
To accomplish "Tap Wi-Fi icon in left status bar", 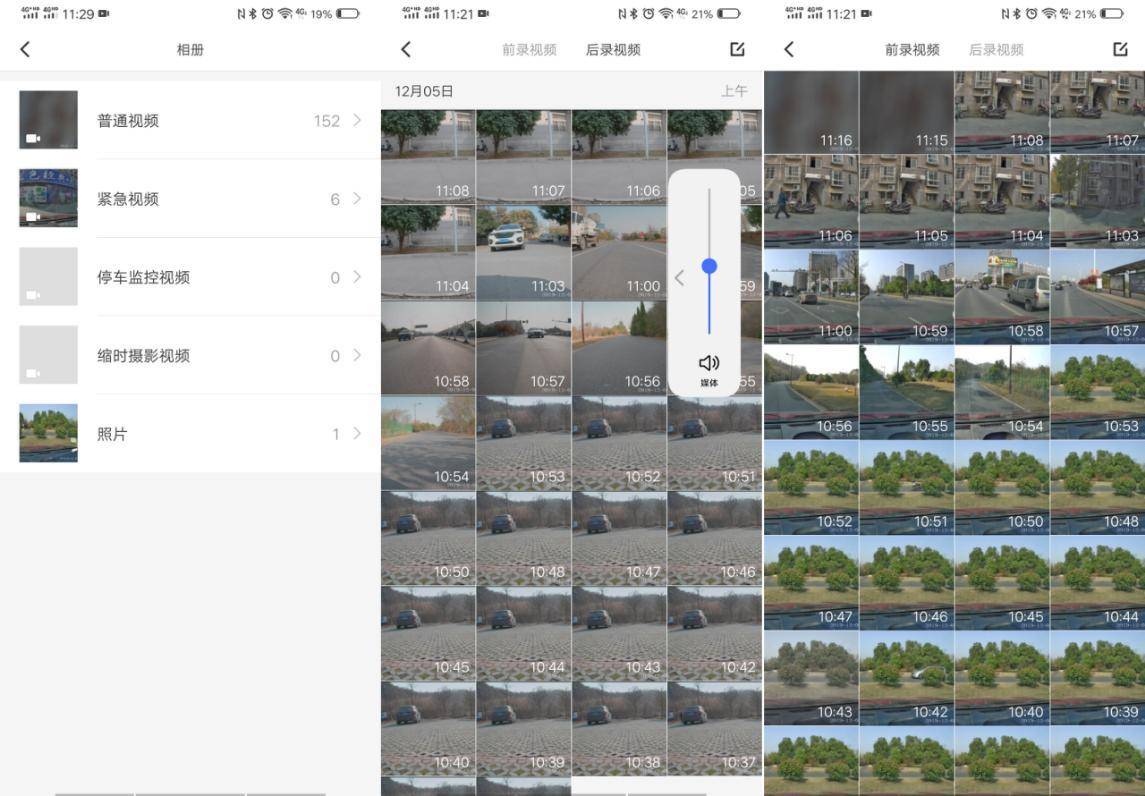I will (x=285, y=14).
